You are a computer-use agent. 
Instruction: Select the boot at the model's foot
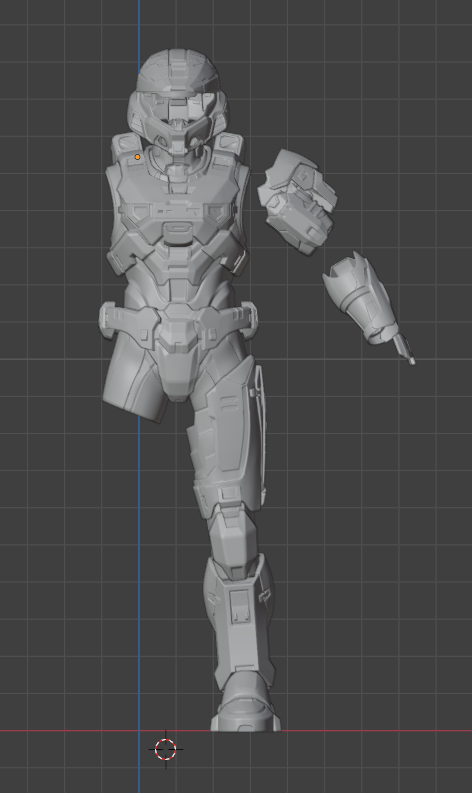point(245,702)
